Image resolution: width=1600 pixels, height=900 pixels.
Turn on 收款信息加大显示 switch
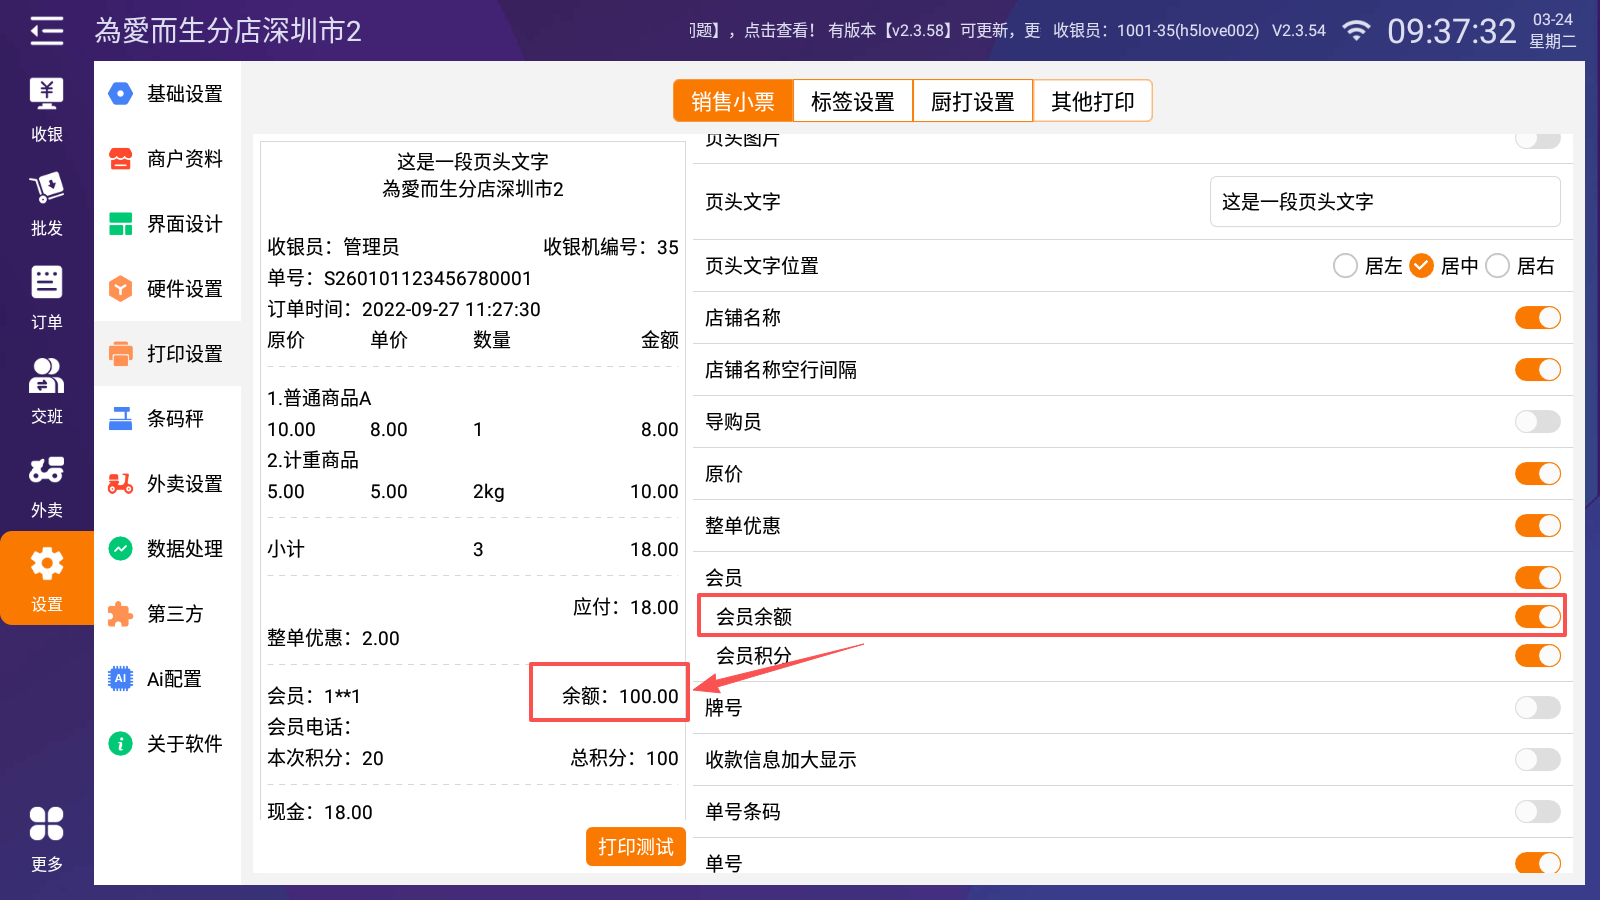[x=1537, y=760]
